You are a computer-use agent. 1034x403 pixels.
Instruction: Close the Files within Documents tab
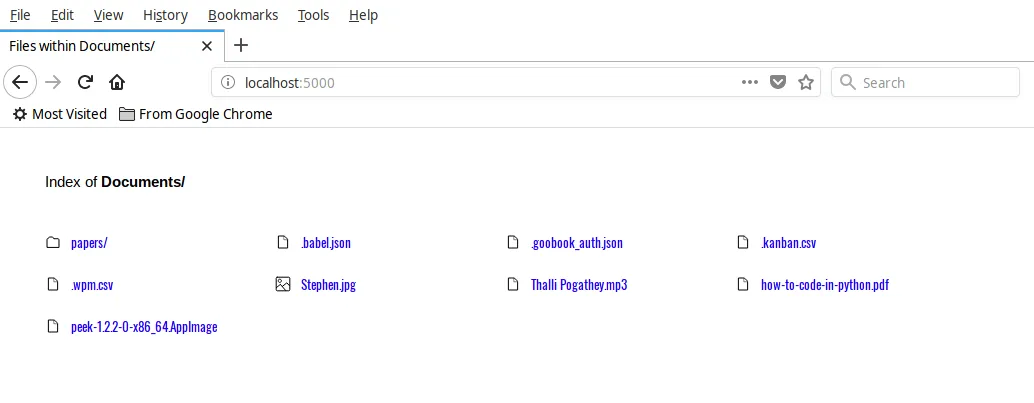(207, 46)
